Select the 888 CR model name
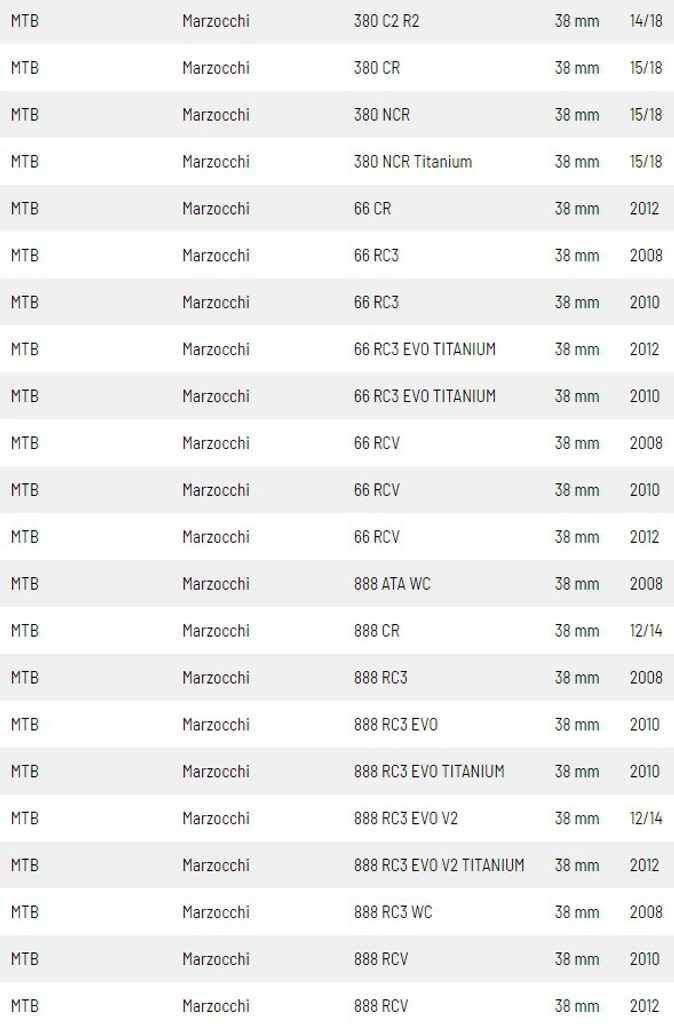674x1024 pixels. [376, 631]
